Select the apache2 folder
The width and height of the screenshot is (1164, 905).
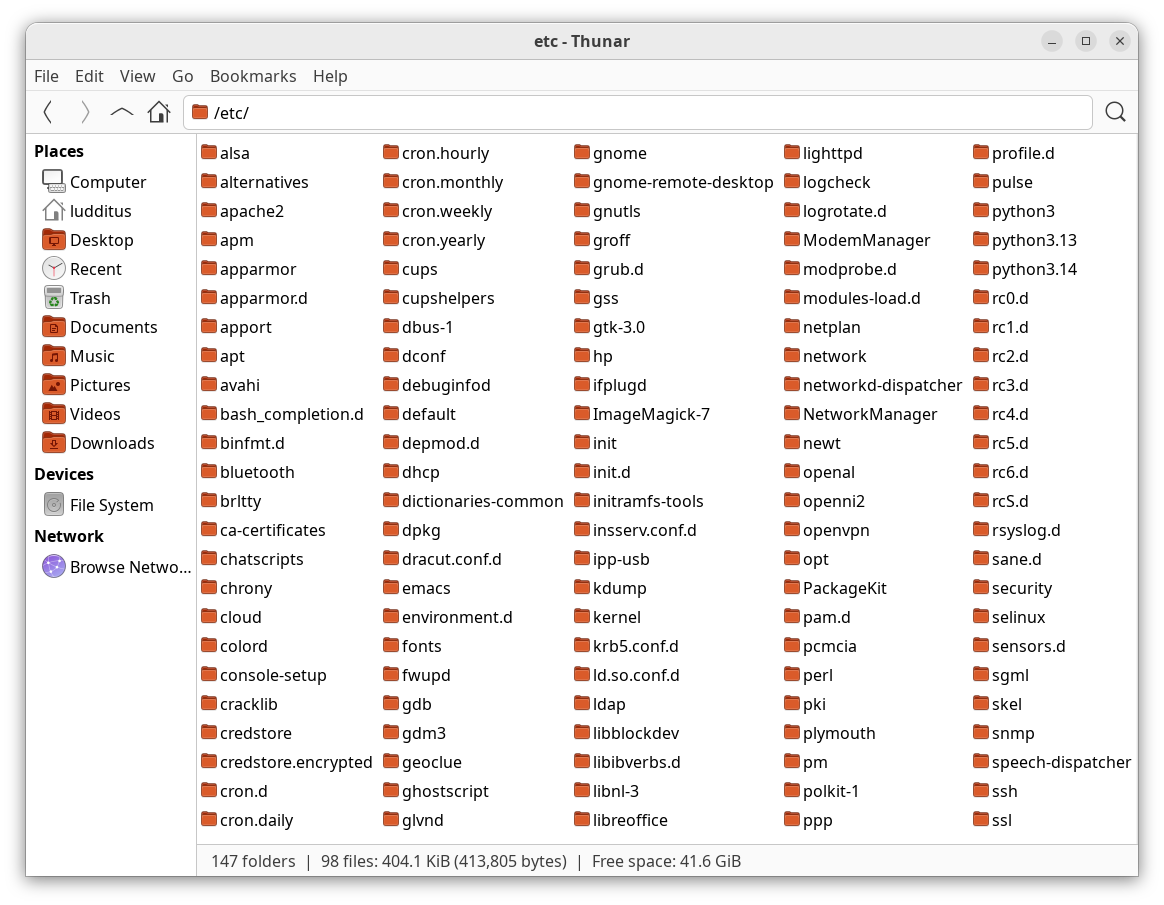[x=251, y=211]
